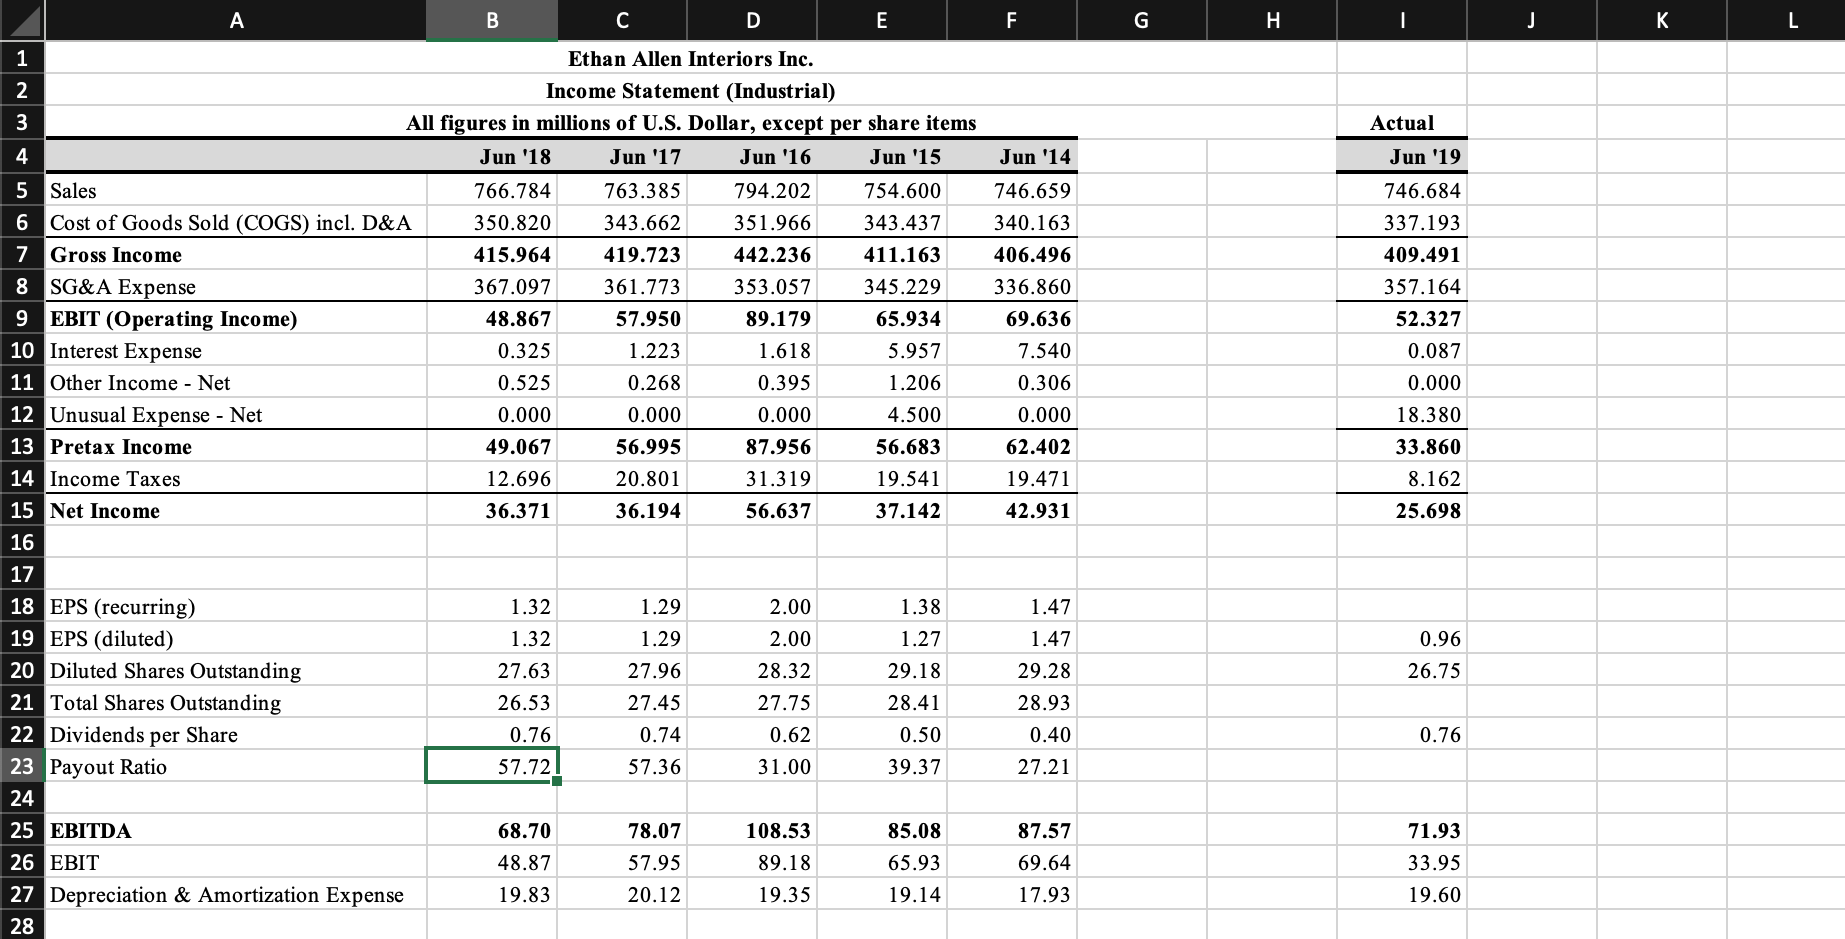Select column I header
The image size is (1845, 939).
click(x=1400, y=20)
